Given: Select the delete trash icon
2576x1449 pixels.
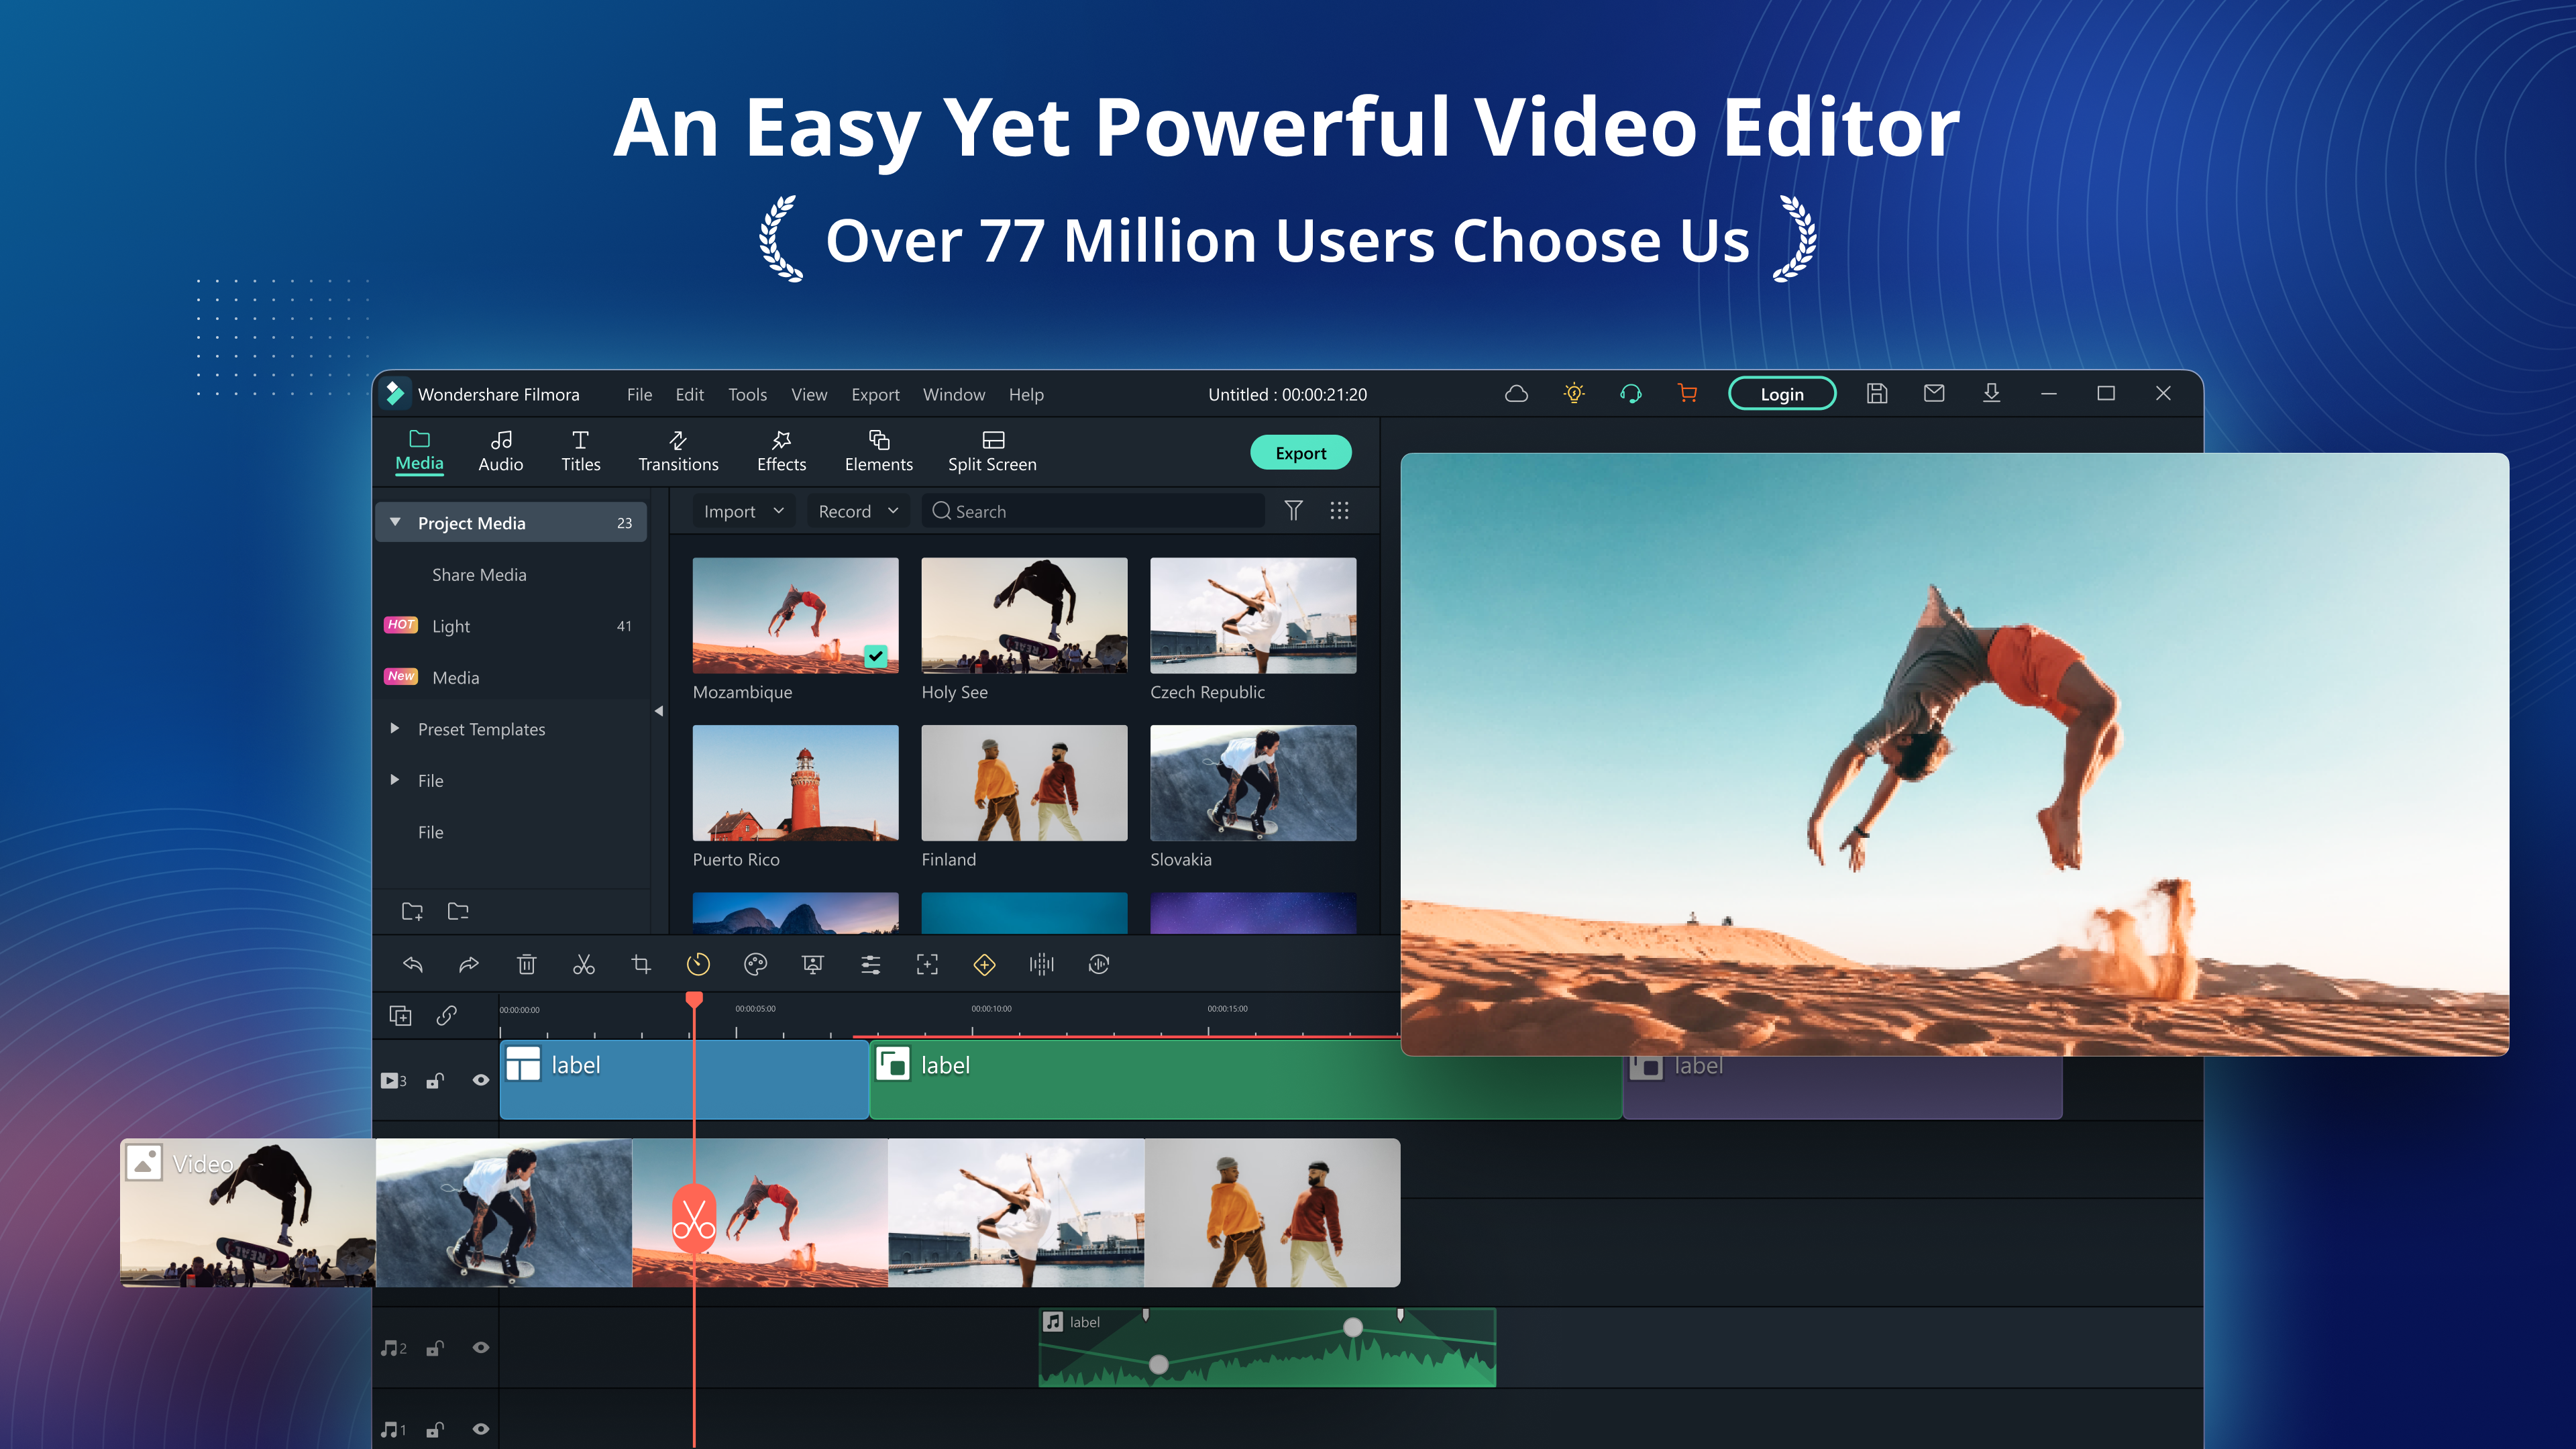Looking at the screenshot, I should click(527, 964).
